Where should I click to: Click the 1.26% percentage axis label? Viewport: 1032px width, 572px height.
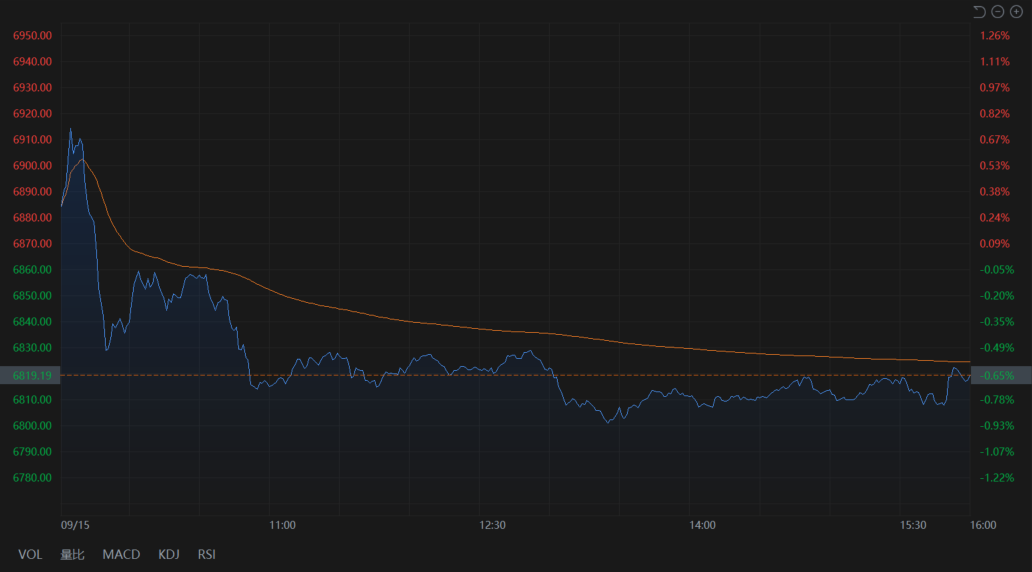click(x=995, y=36)
